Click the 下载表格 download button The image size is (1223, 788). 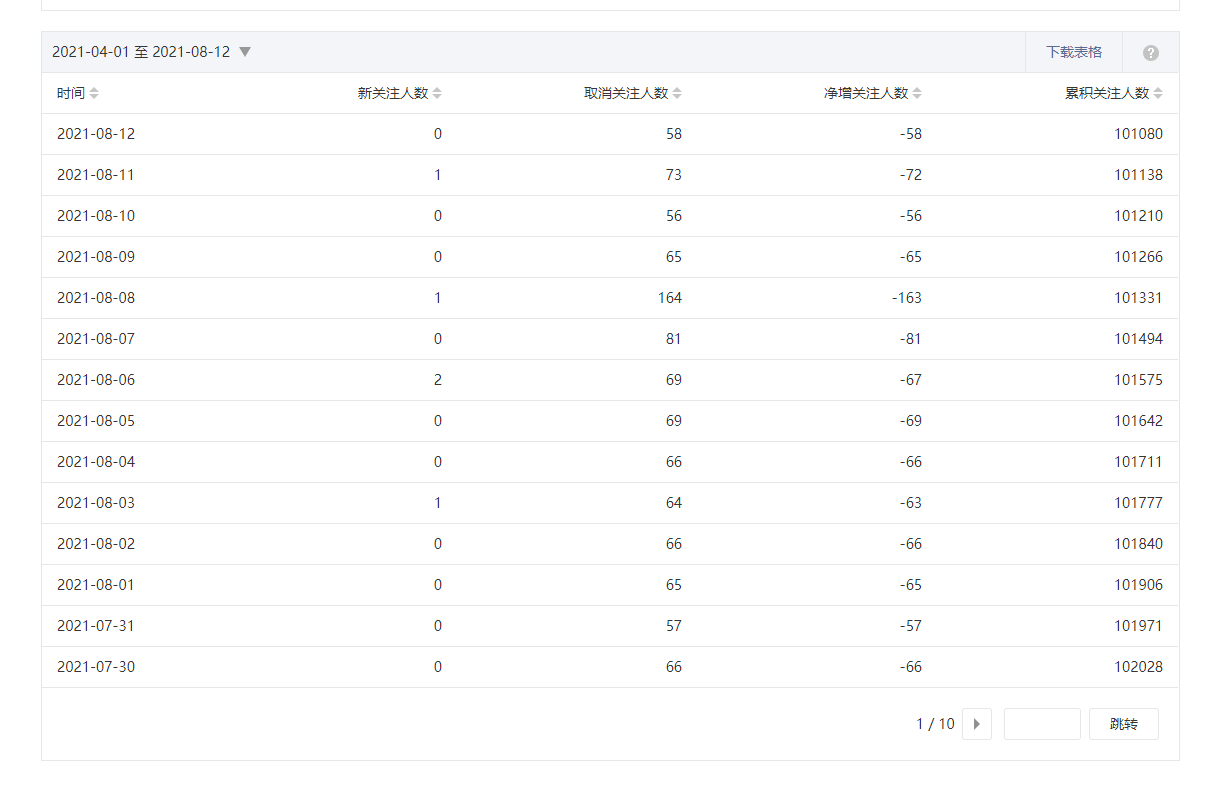[x=1073, y=52]
